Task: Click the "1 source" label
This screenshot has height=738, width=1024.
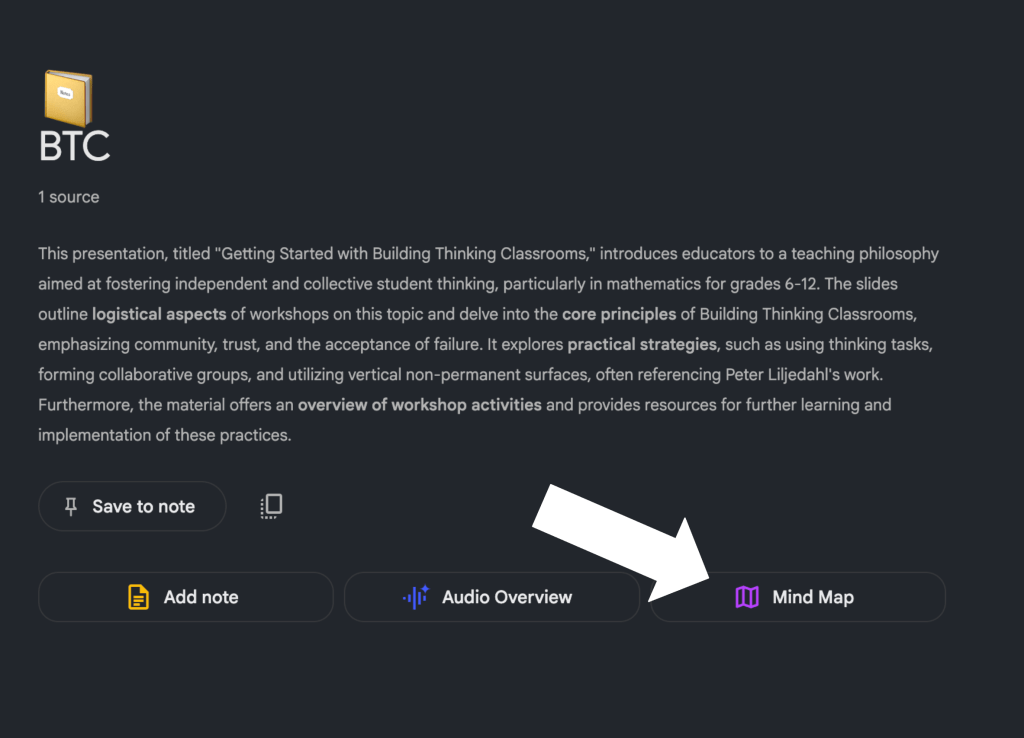Action: point(69,197)
